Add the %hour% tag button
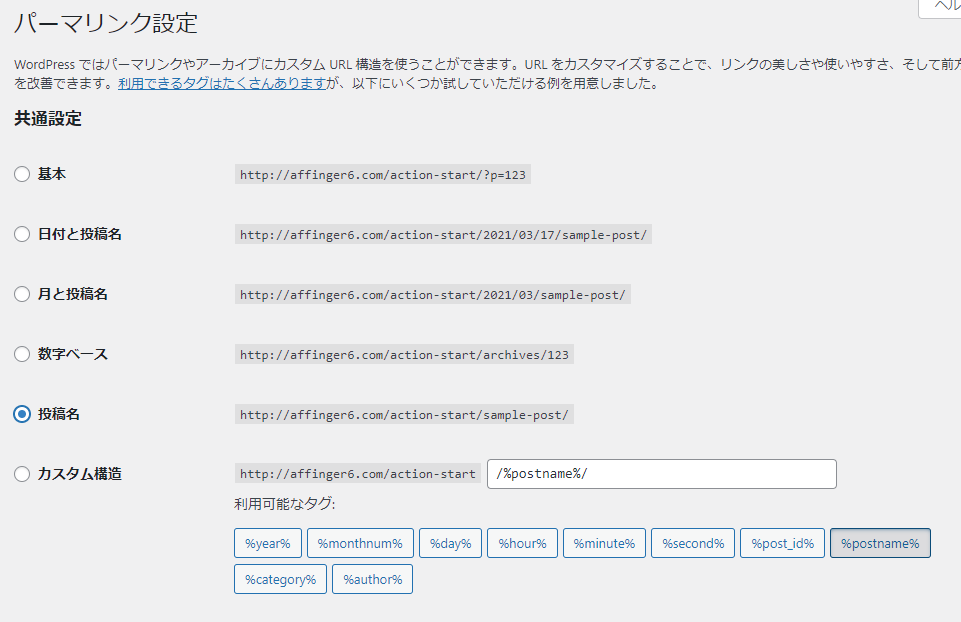 522,543
